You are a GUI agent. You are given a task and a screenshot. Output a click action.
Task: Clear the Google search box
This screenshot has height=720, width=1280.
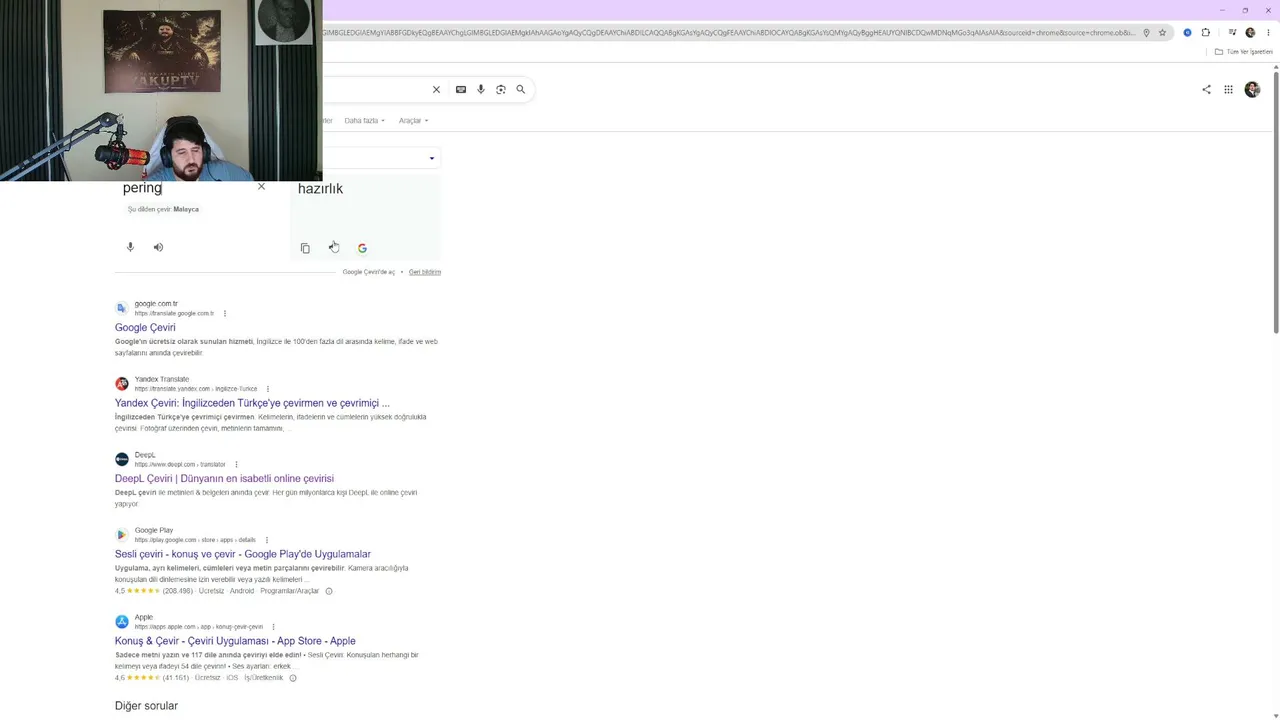pos(436,89)
